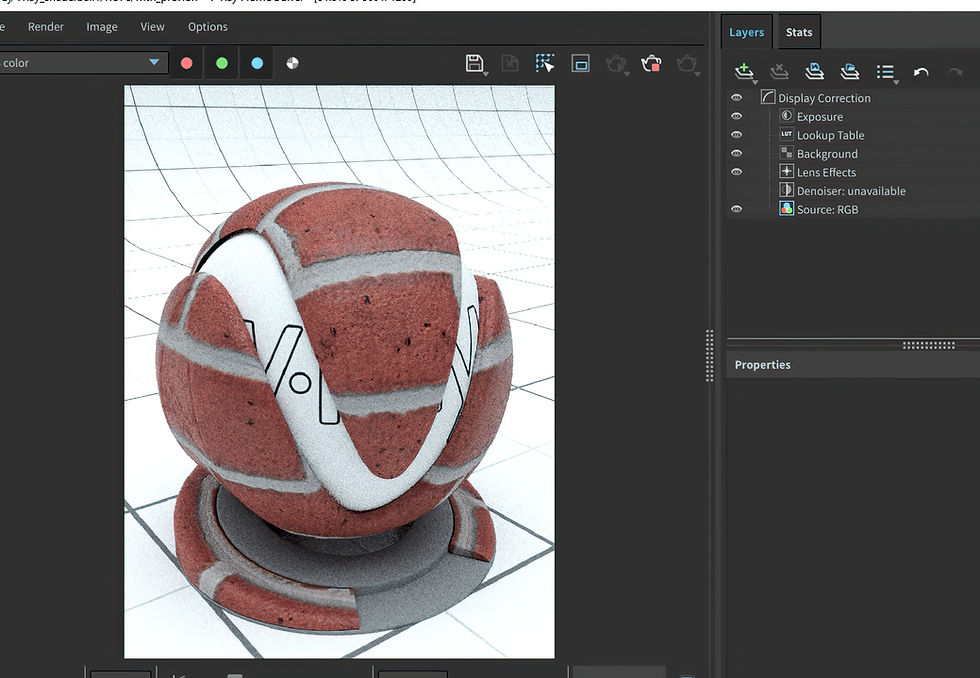Viewport: 980px width, 678px height.
Task: Click the save image icon
Action: pos(475,62)
